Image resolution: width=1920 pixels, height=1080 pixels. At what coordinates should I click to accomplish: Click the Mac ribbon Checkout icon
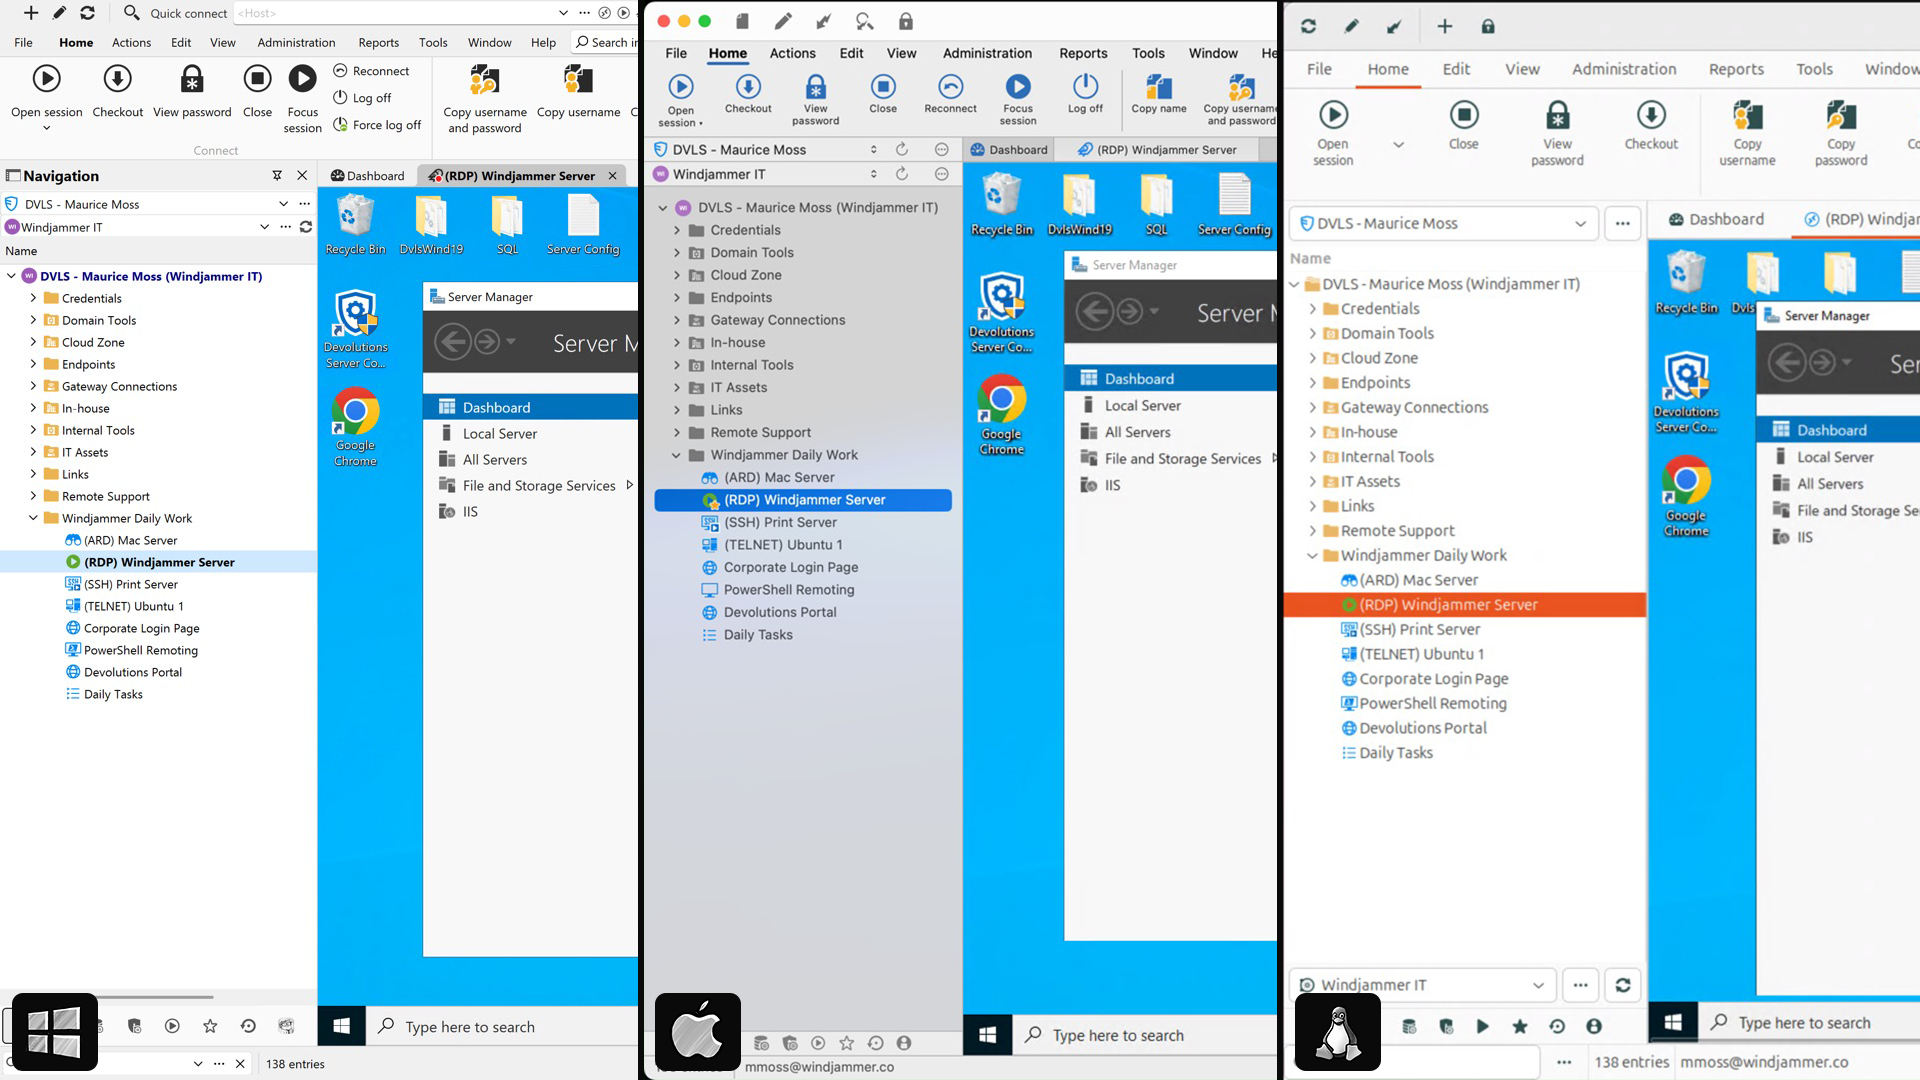click(748, 86)
